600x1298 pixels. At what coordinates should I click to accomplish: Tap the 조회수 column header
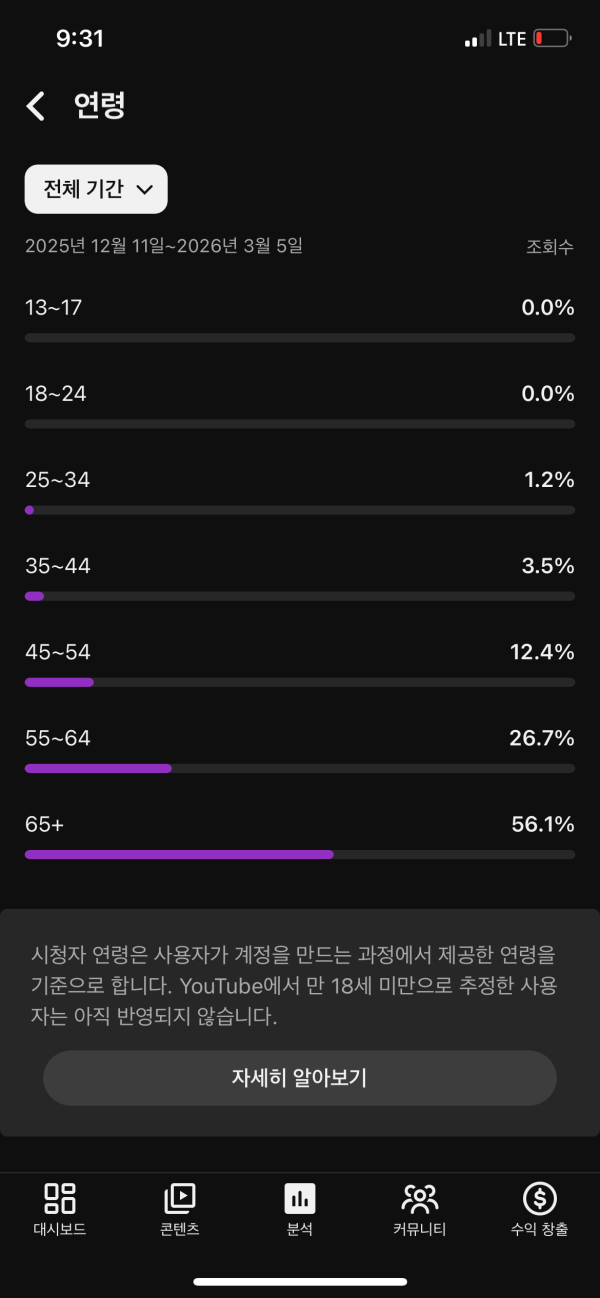point(550,247)
